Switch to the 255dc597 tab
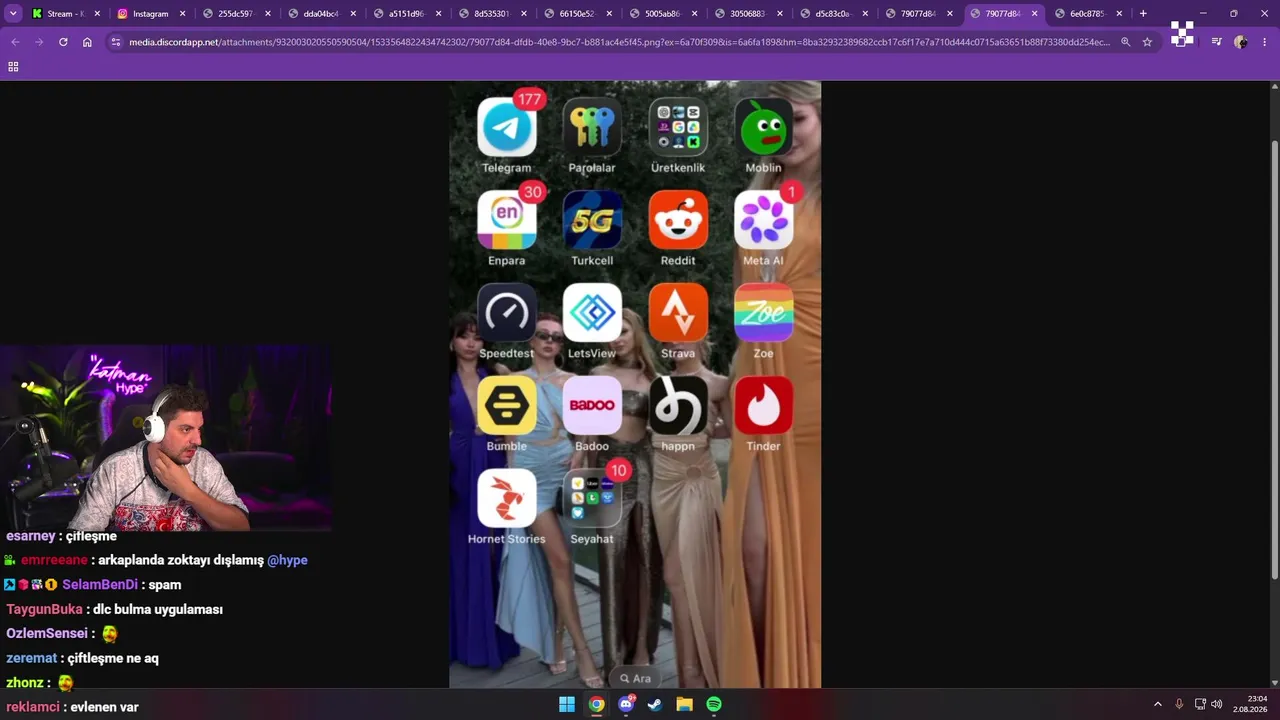The image size is (1280, 720). pos(235,14)
